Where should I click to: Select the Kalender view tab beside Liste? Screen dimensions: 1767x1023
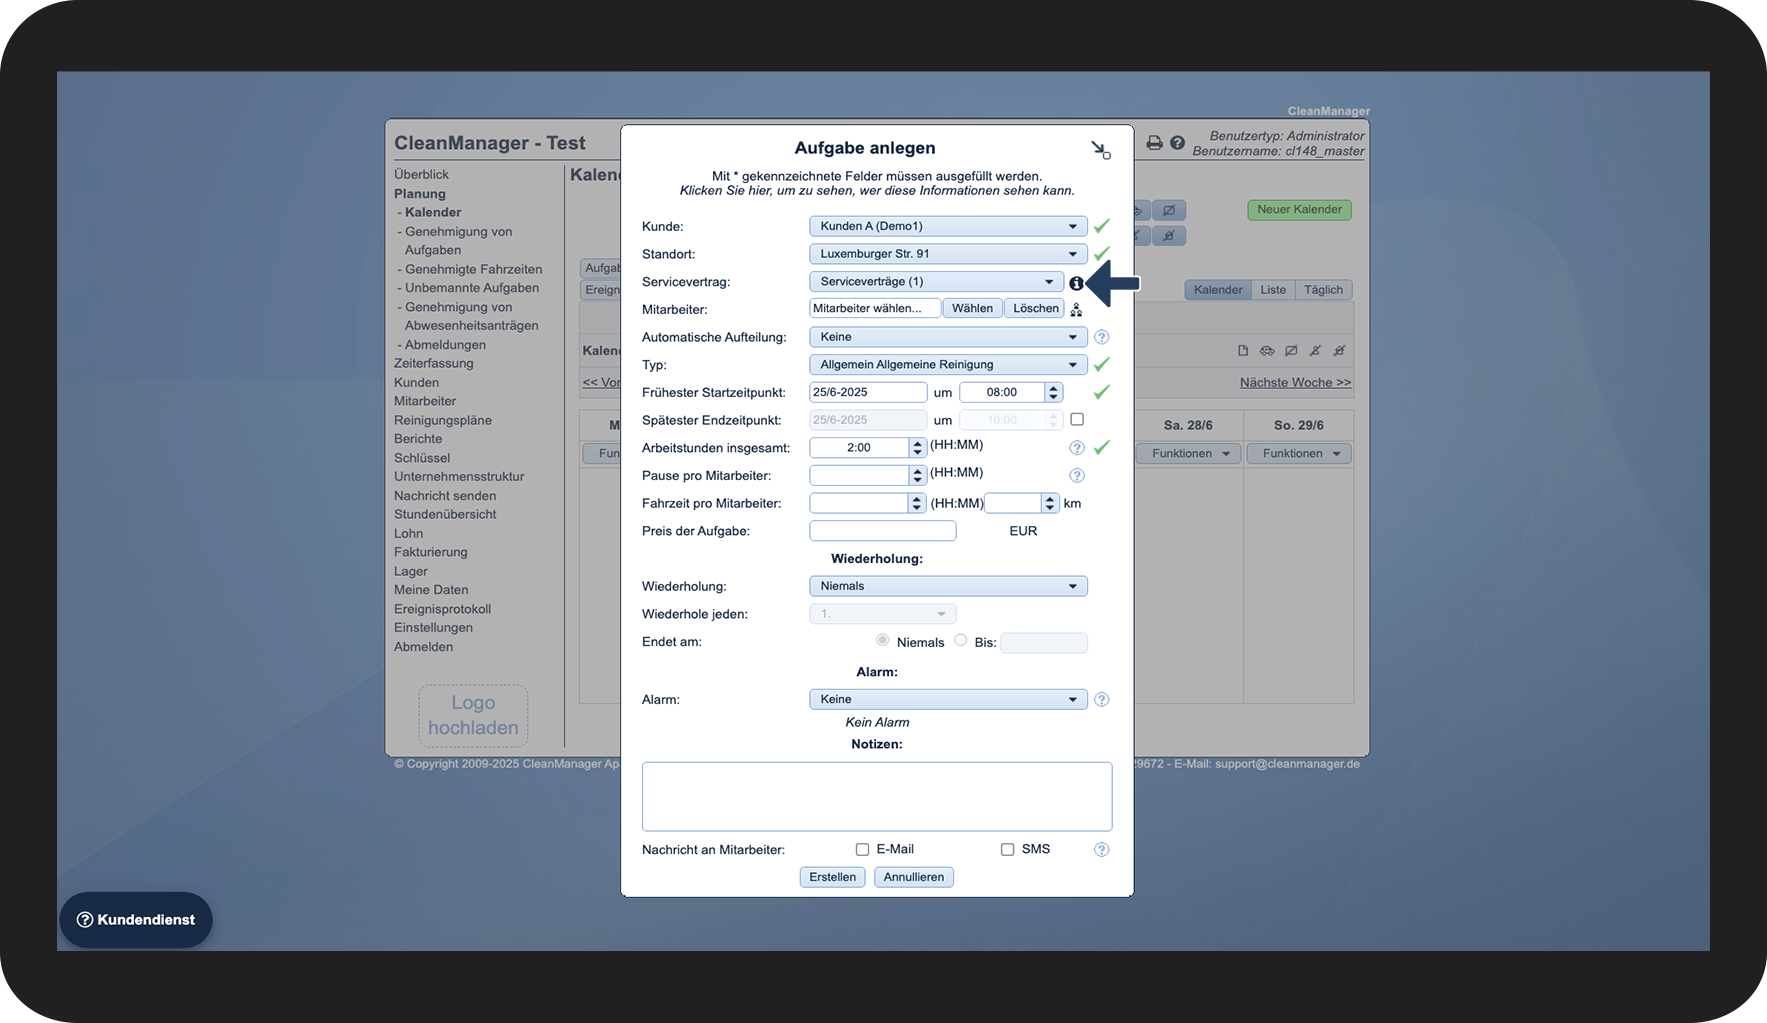click(1218, 290)
